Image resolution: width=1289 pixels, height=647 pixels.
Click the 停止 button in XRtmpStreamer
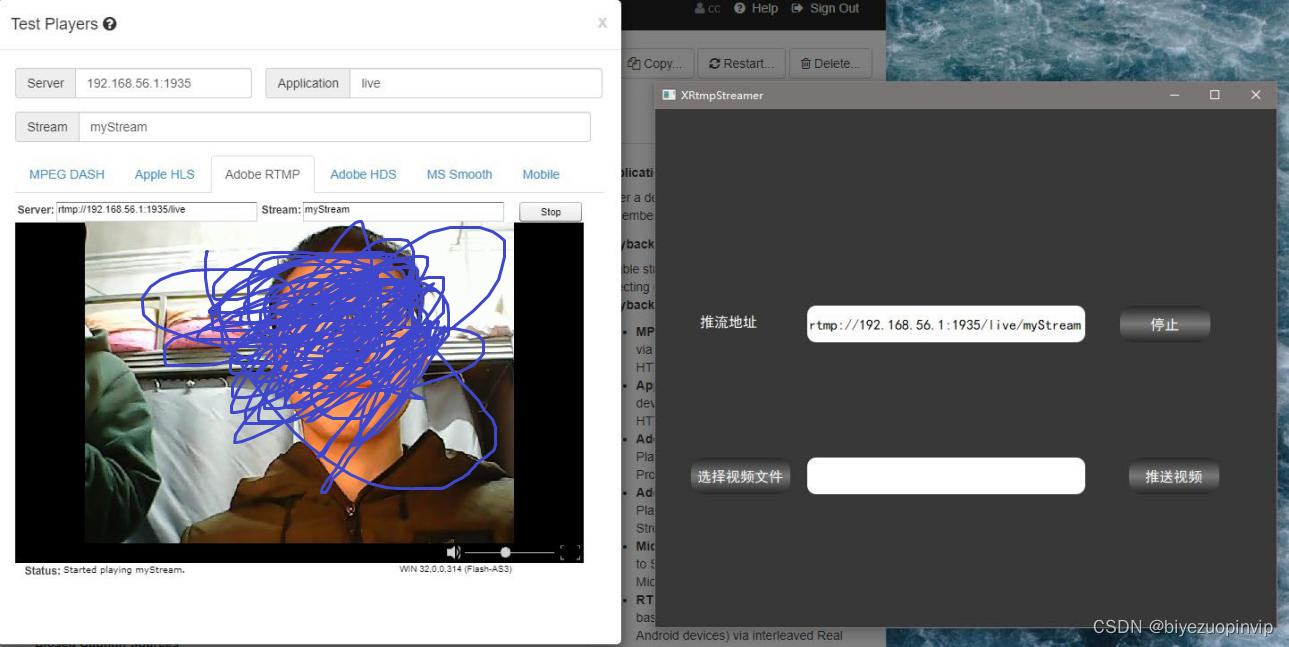coord(1164,323)
